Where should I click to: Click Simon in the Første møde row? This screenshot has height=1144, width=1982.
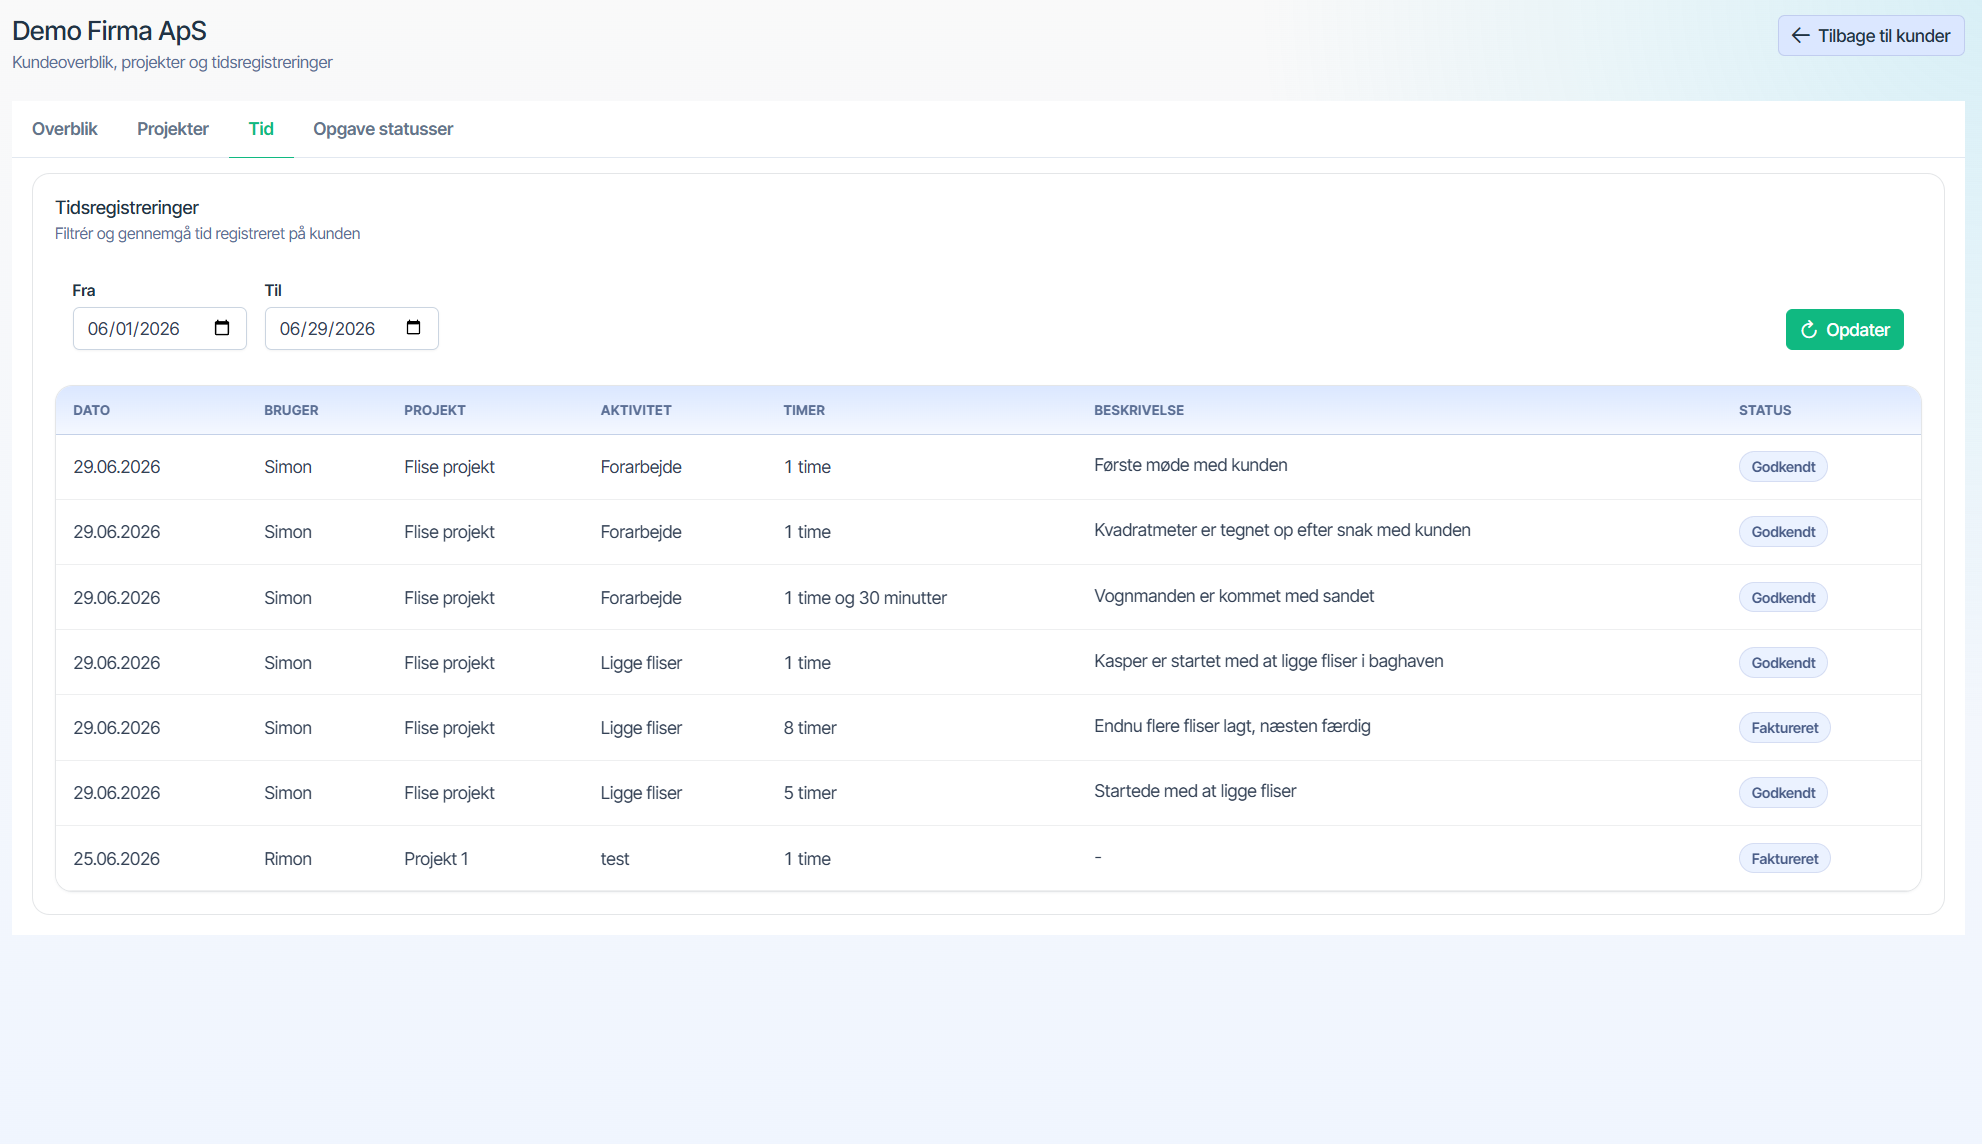pos(288,467)
